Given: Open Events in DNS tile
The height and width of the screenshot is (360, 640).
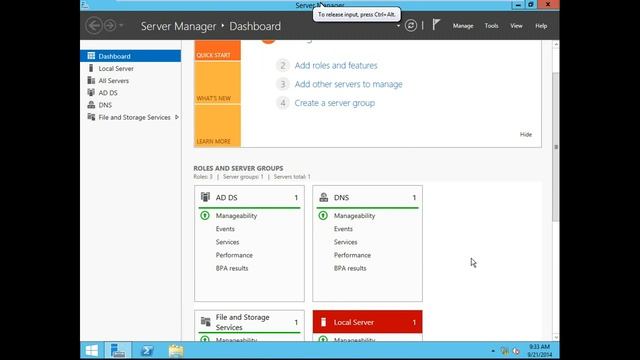Looking at the screenshot, I should [x=343, y=229].
